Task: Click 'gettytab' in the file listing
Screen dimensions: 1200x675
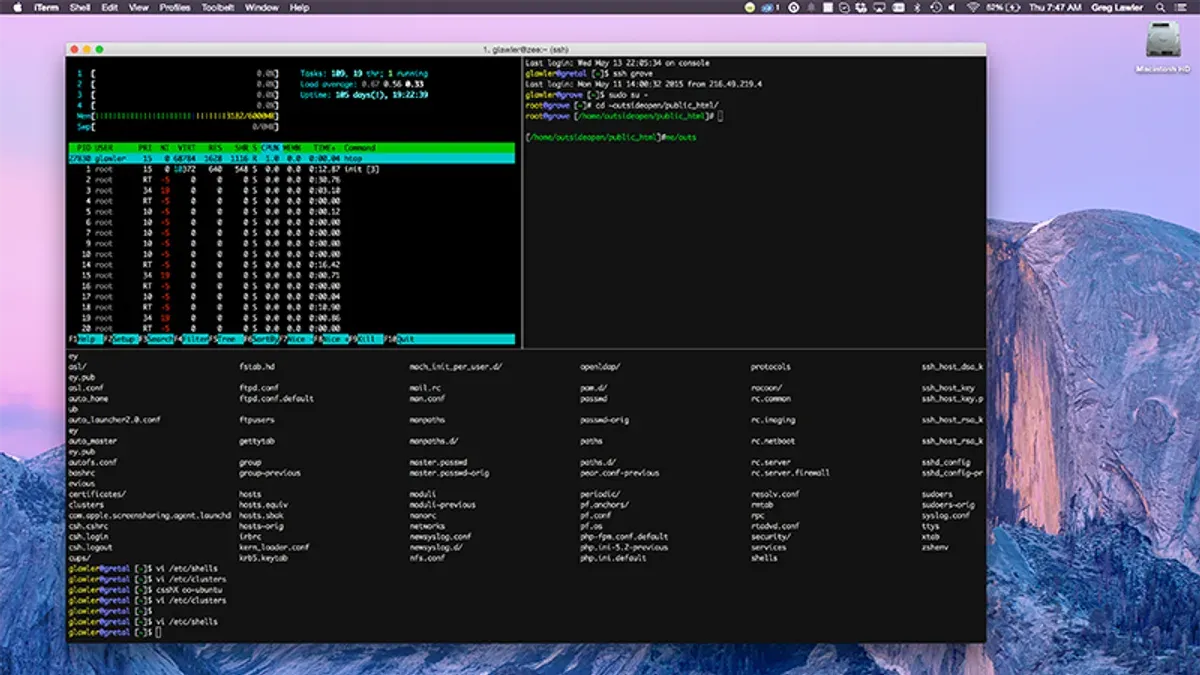Action: (x=256, y=441)
